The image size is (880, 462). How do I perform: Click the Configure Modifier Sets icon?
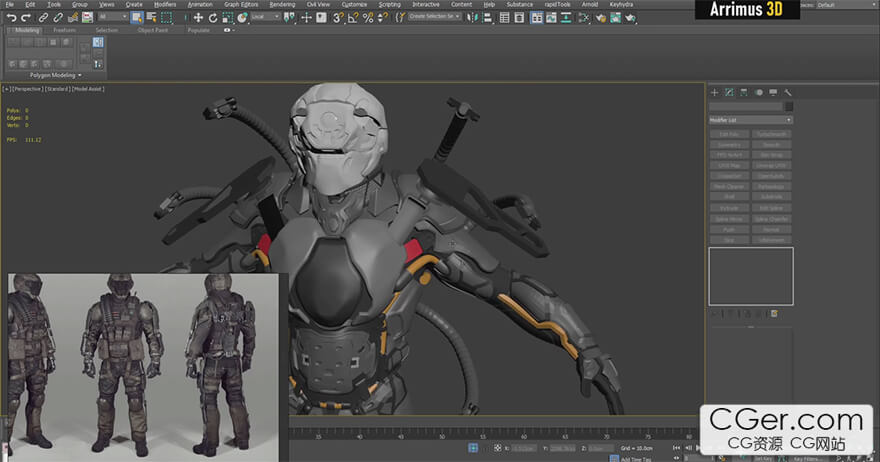click(774, 314)
